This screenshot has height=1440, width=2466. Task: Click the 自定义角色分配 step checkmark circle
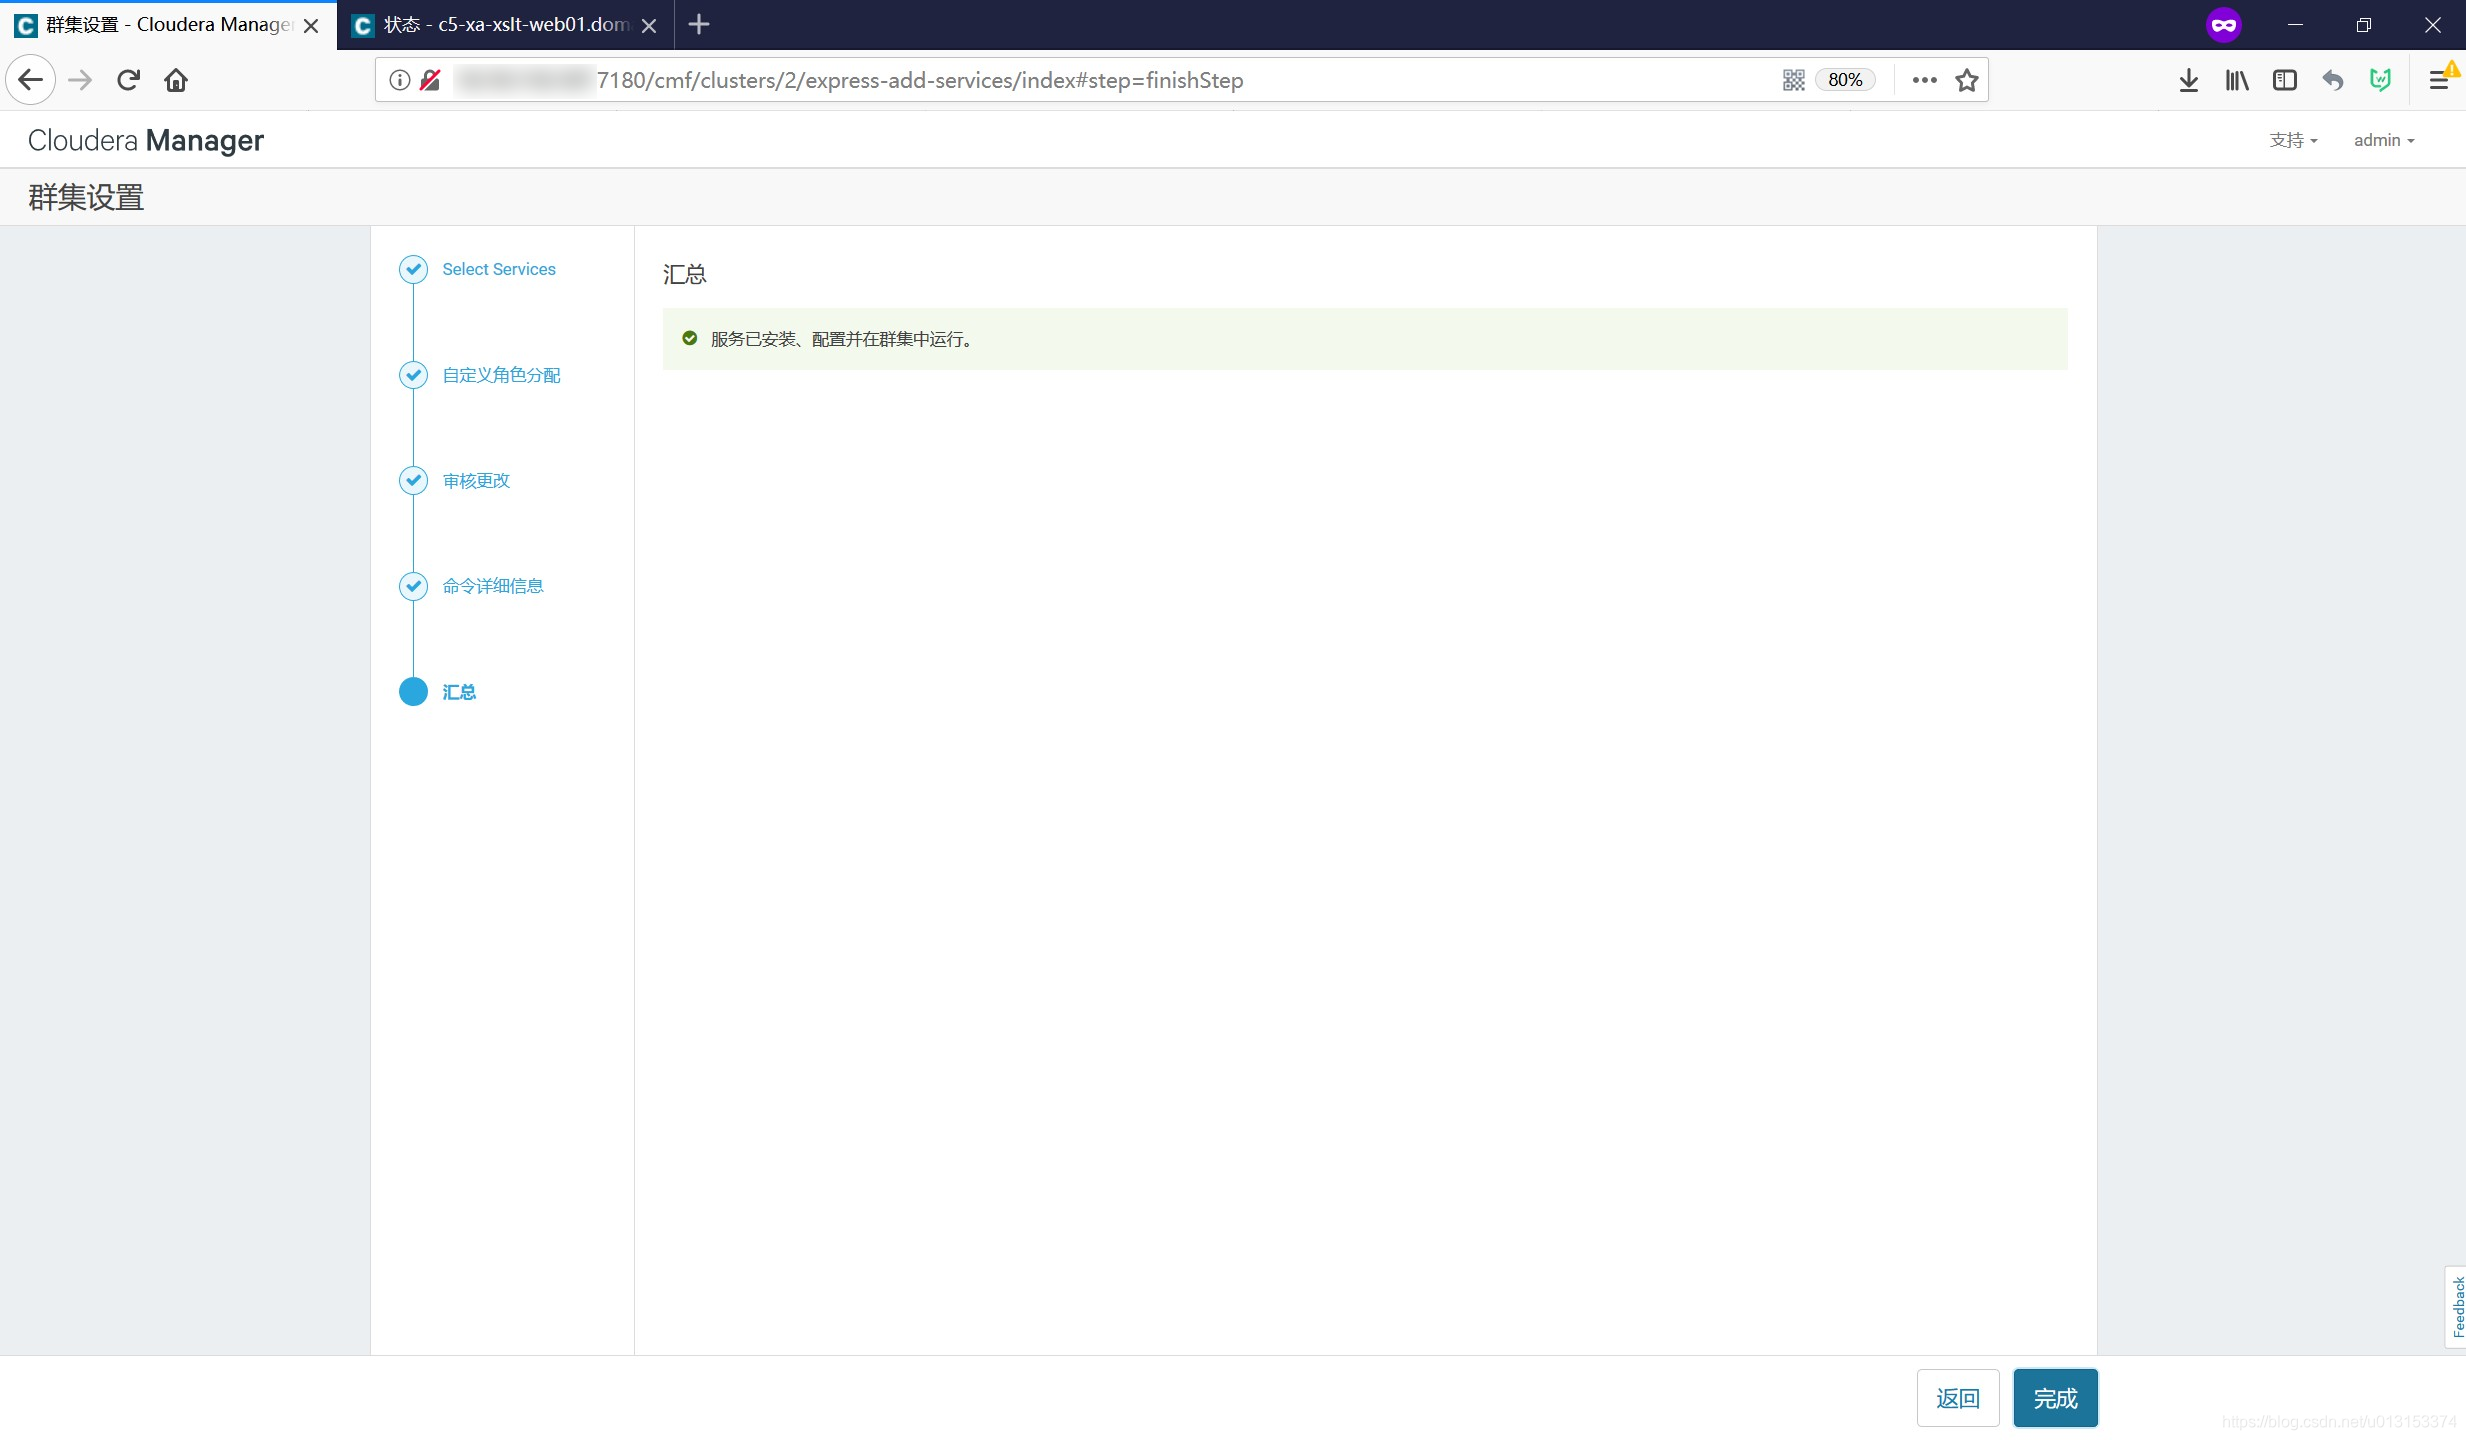click(x=413, y=375)
